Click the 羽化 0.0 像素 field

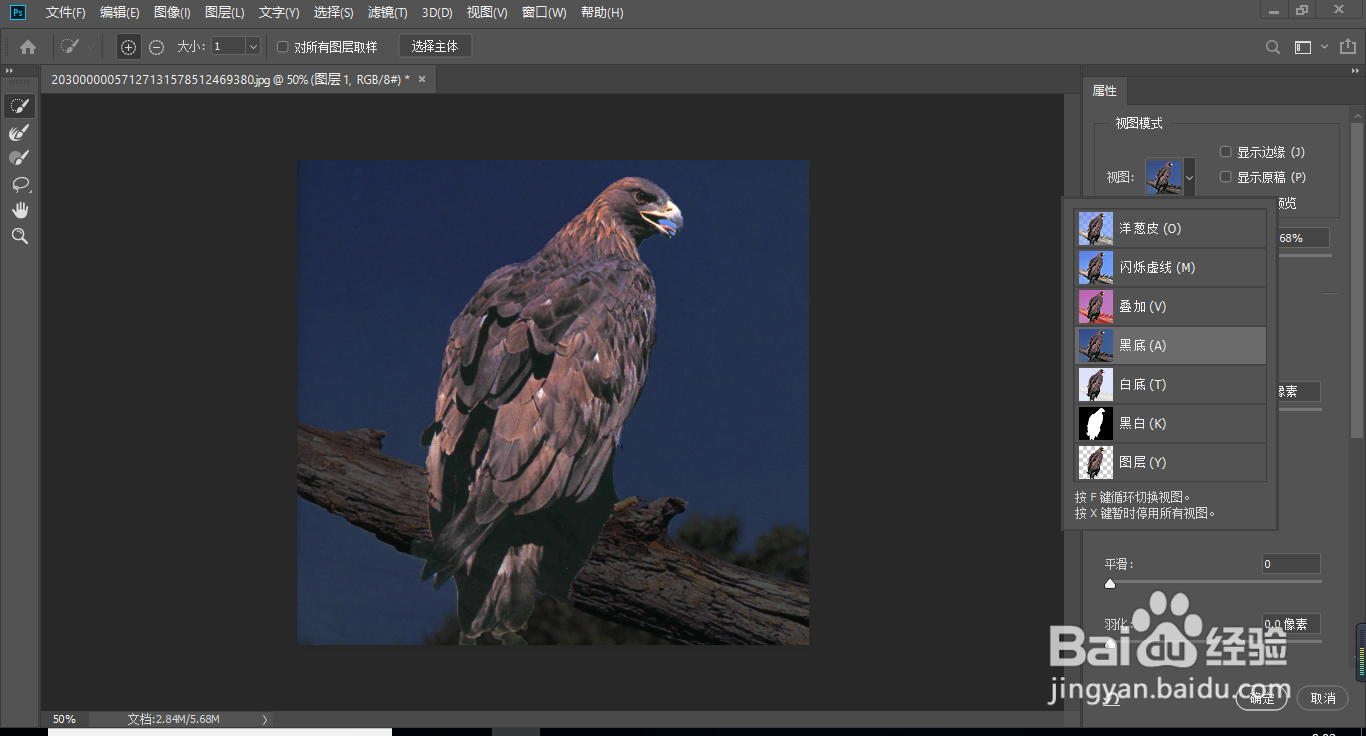click(1290, 624)
